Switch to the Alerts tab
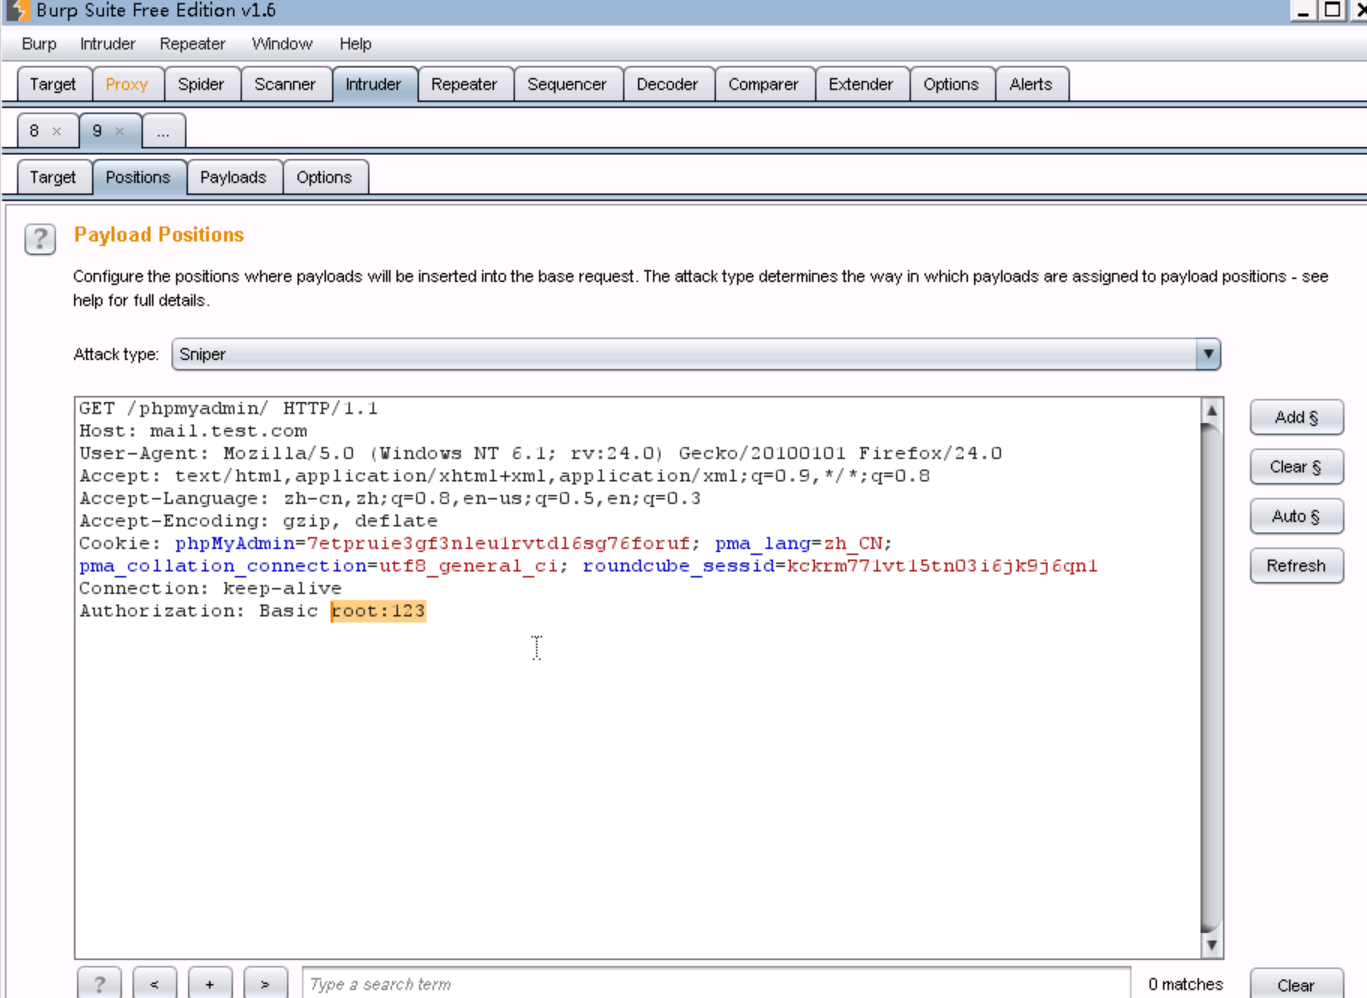The width and height of the screenshot is (1367, 998). [1031, 84]
